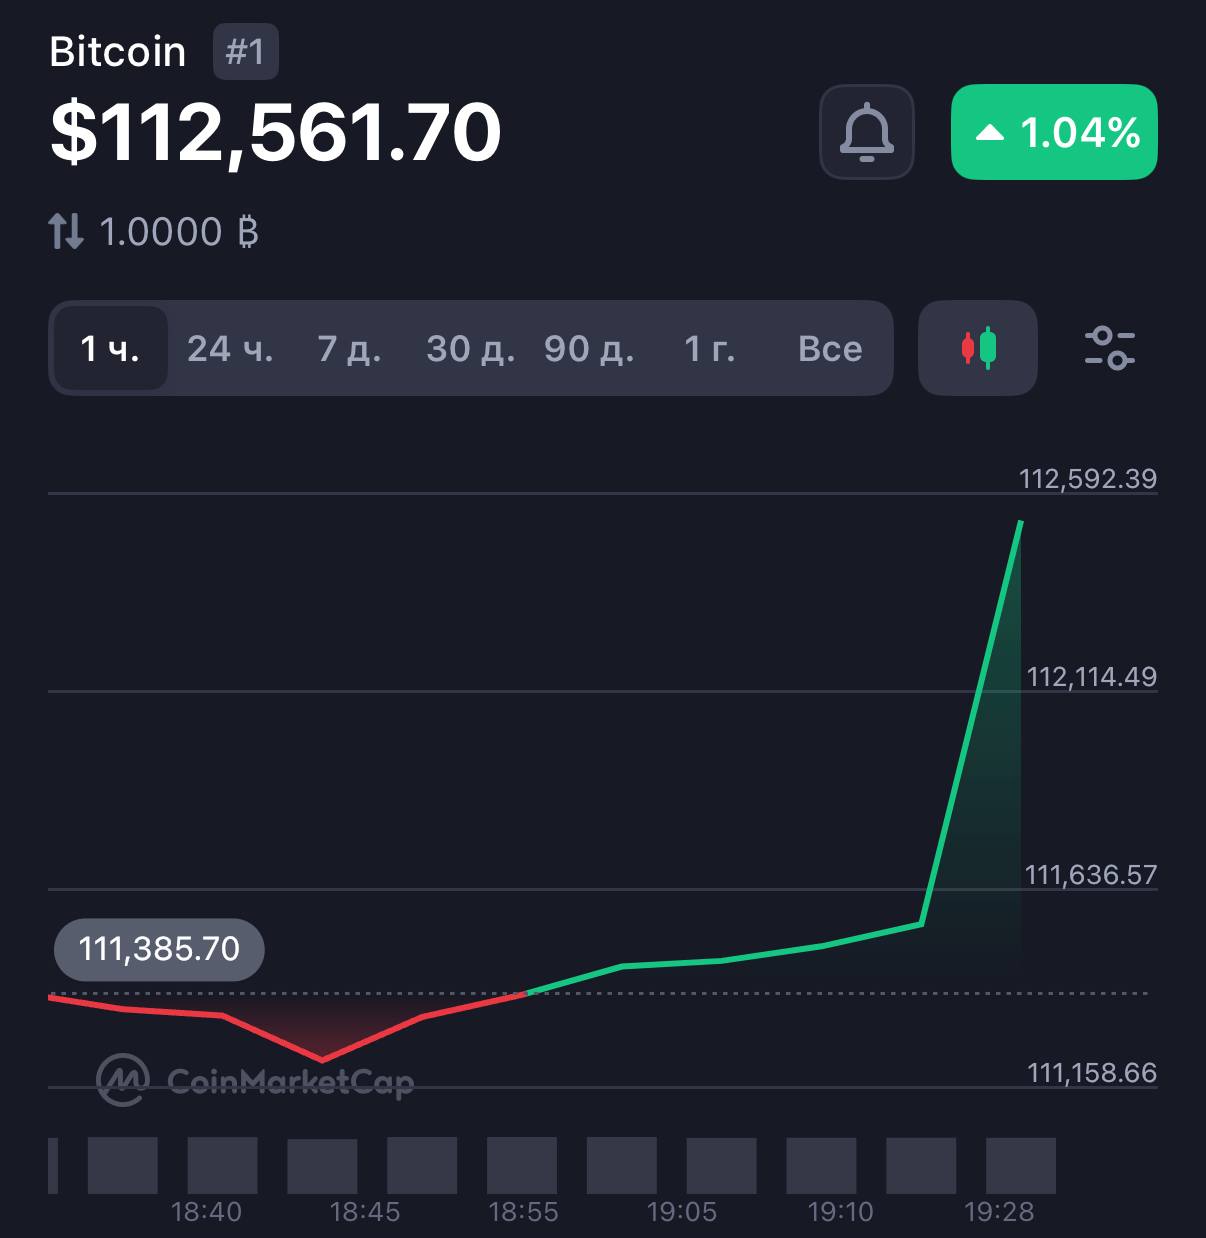Image resolution: width=1206 pixels, height=1238 pixels.
Task: Select the 1 ч. timeframe tab
Action: click(x=110, y=348)
